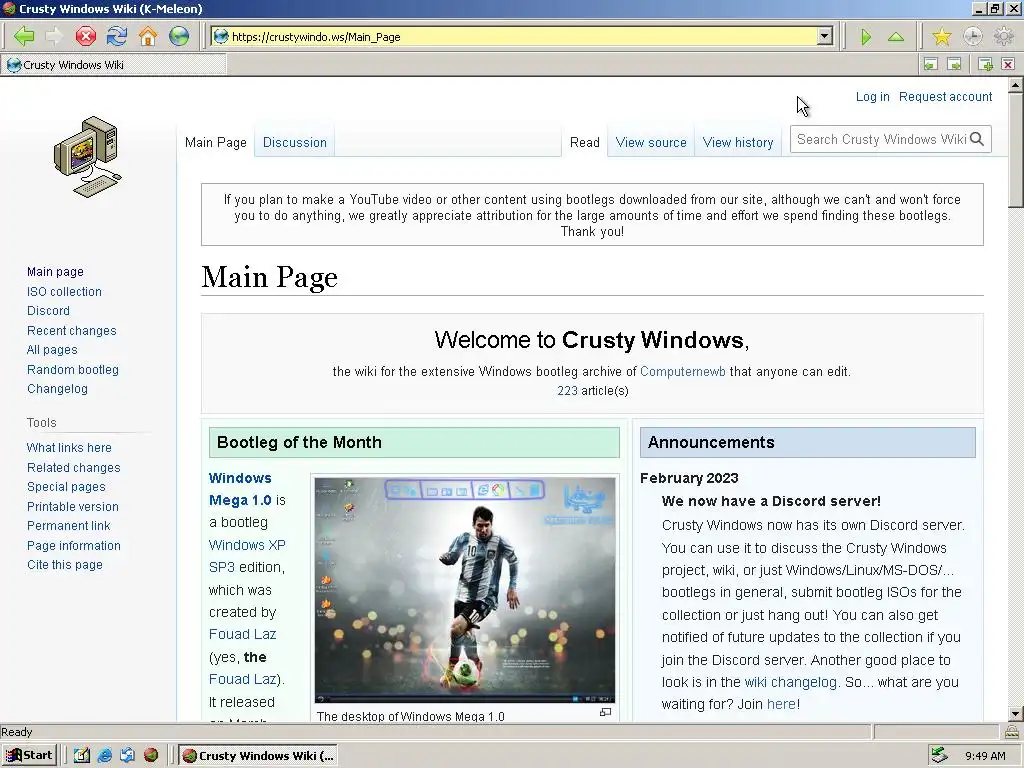Click Cite this page link
1024x768 pixels.
[x=65, y=565]
